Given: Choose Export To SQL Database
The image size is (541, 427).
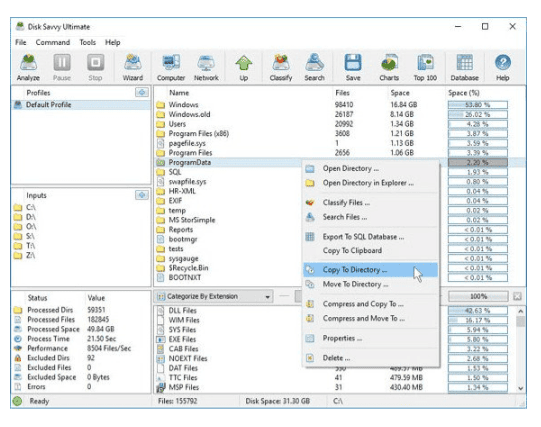Looking at the screenshot, I should click(x=371, y=237).
